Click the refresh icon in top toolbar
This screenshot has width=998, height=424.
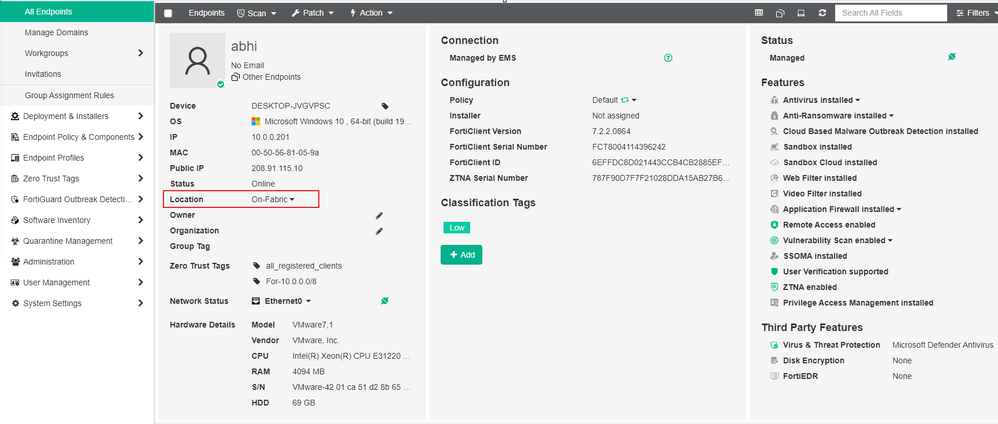tap(822, 13)
